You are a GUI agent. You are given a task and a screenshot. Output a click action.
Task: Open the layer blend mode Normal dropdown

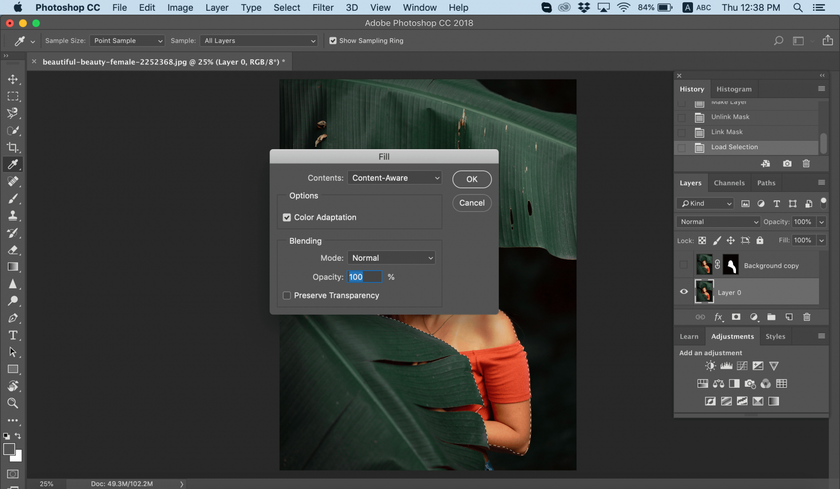pyautogui.click(x=718, y=222)
